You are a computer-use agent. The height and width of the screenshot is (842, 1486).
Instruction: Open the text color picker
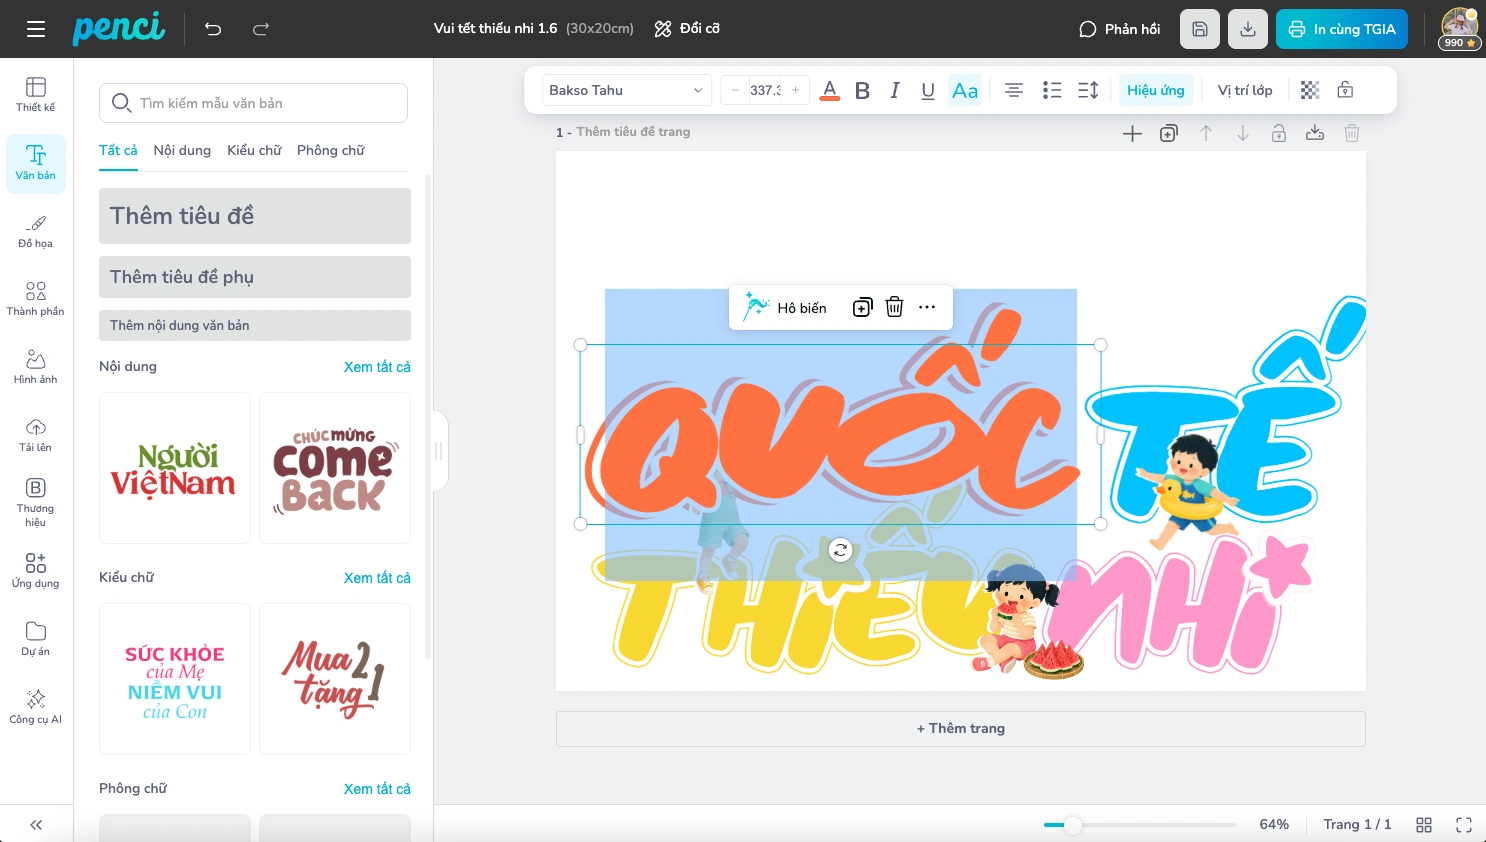[x=830, y=90]
